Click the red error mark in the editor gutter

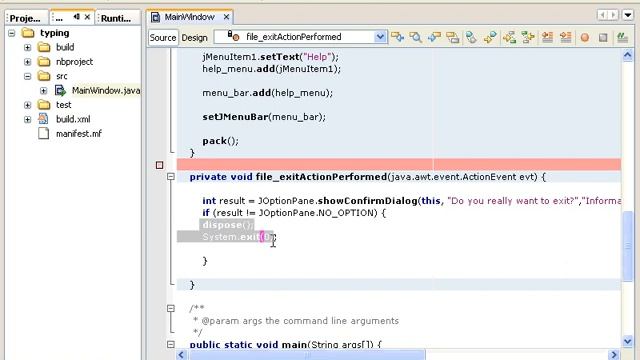[x=160, y=165]
